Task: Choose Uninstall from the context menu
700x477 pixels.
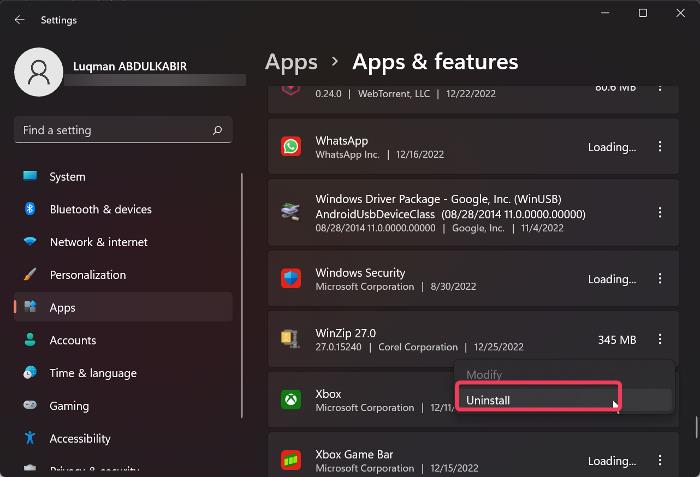Action: (564, 400)
